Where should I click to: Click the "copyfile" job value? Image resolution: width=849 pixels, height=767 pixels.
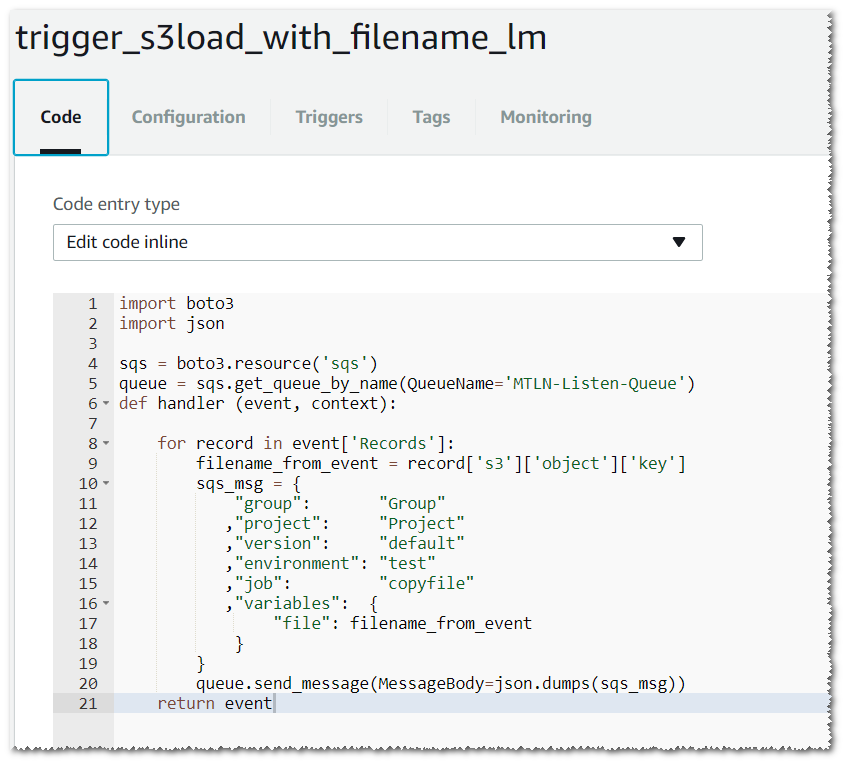(426, 584)
